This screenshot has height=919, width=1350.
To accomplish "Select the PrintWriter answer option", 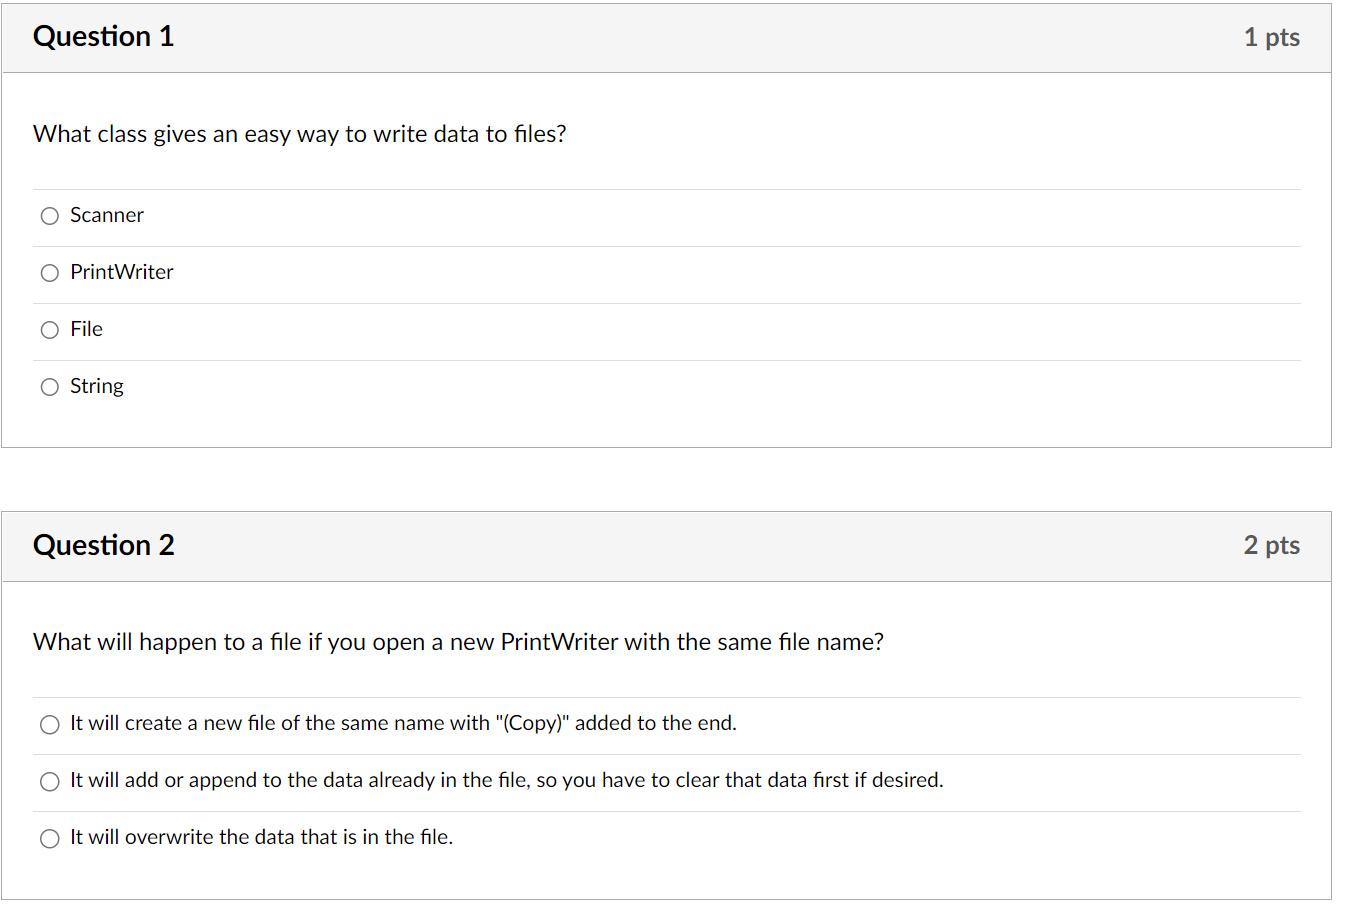I will pyautogui.click(x=50, y=272).
